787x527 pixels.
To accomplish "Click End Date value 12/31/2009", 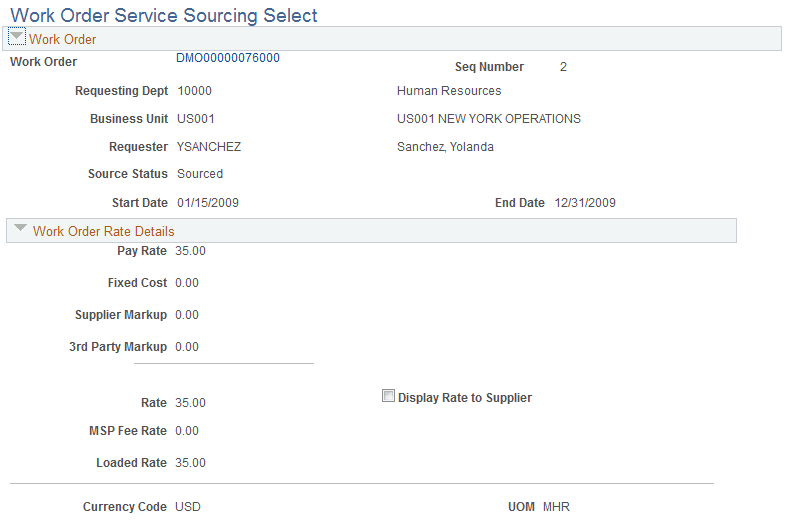I will (x=585, y=203).
